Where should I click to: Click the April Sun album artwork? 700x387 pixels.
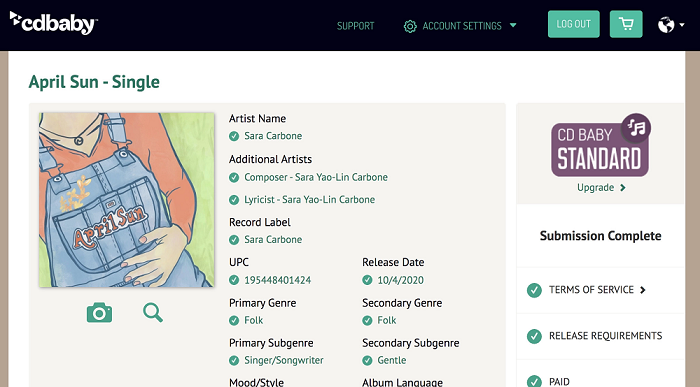pos(126,200)
